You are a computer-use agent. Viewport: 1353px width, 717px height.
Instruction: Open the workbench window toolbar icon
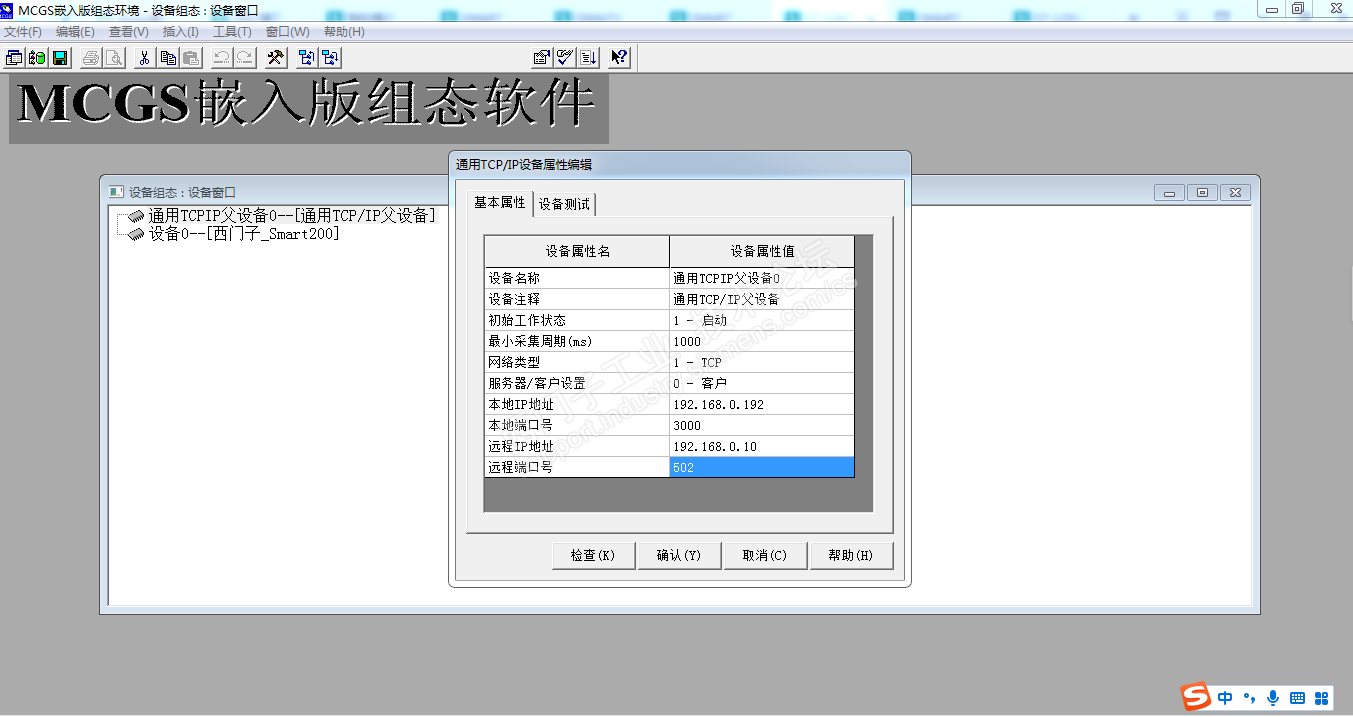pos(14,58)
